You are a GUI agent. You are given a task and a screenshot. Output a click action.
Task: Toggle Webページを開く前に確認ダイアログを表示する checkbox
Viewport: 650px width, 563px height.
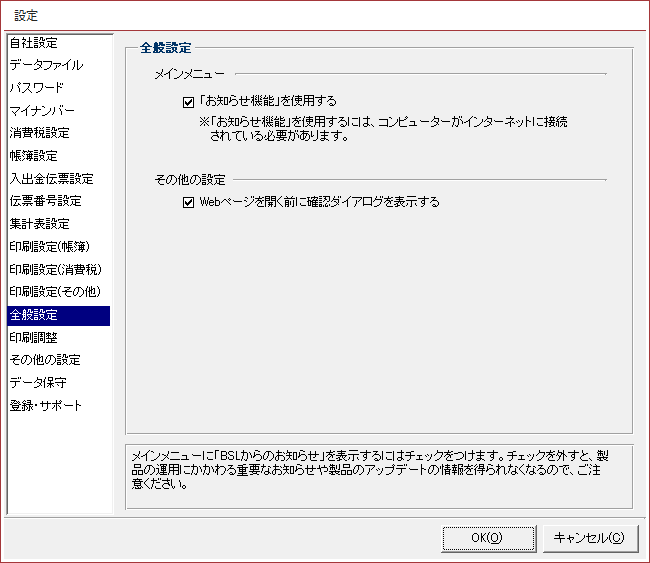pos(188,202)
